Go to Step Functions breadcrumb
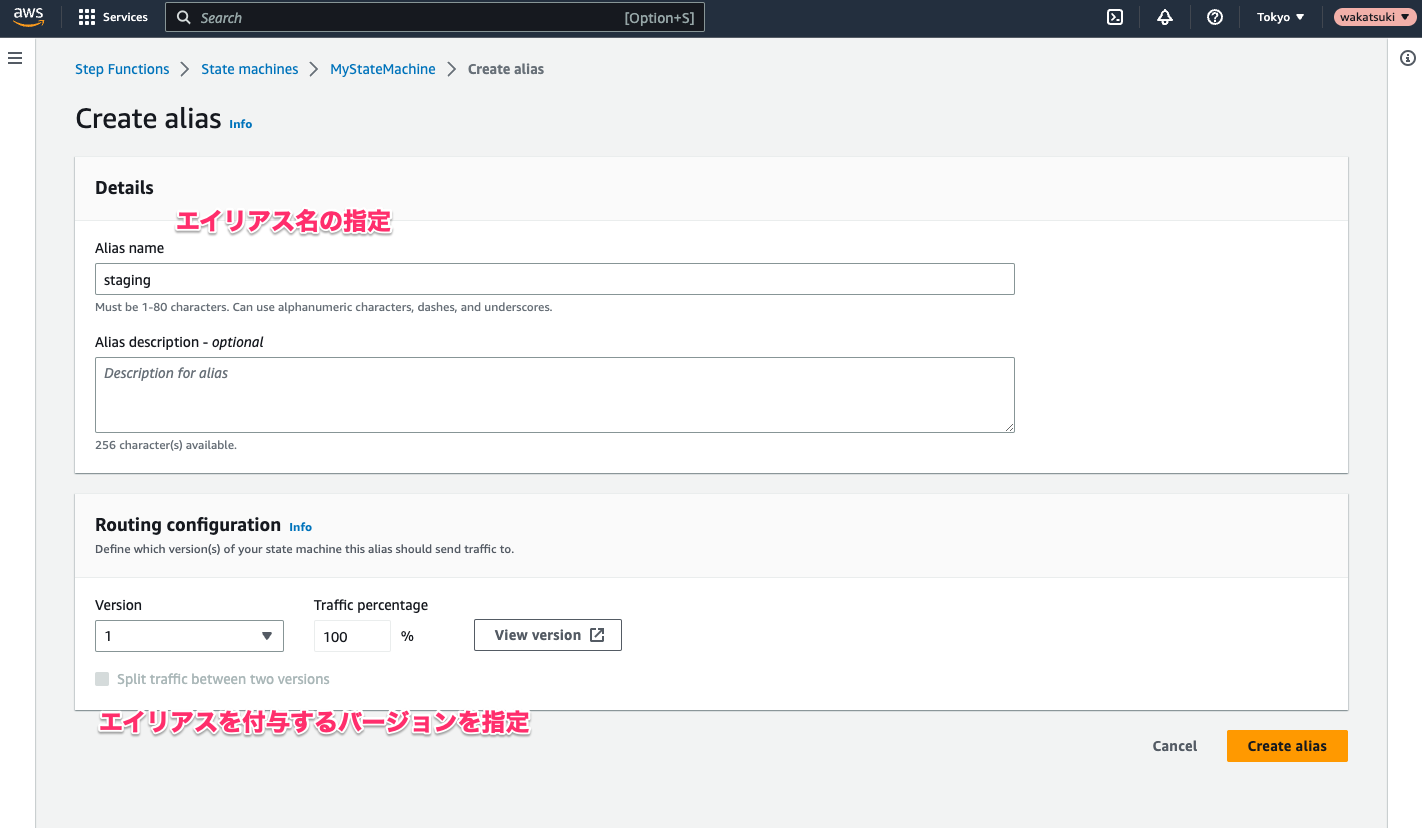 [122, 69]
